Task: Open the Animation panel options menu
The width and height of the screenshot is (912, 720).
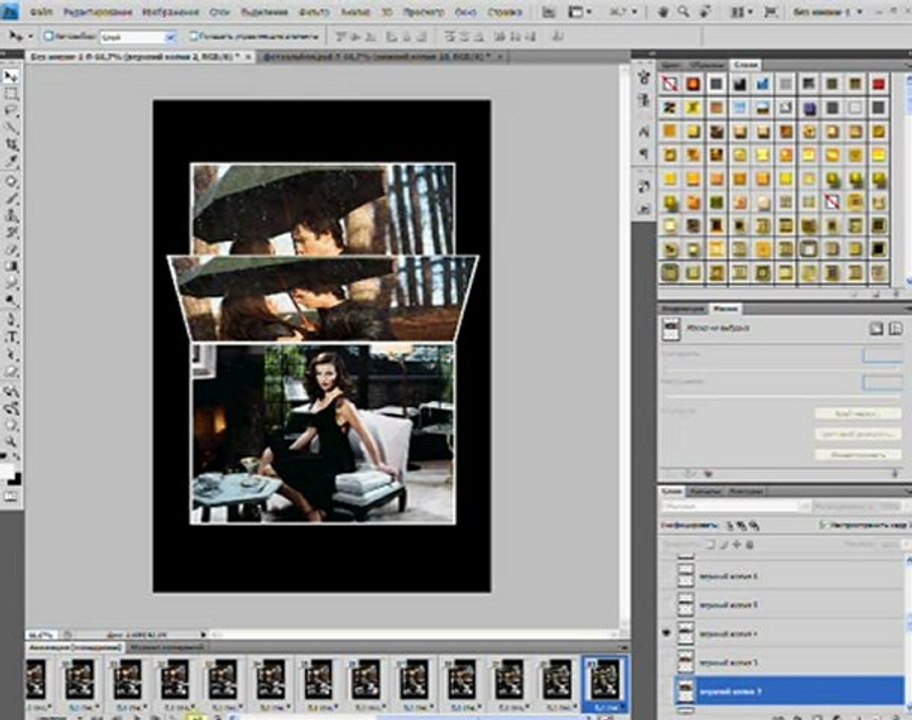Action: (x=624, y=647)
